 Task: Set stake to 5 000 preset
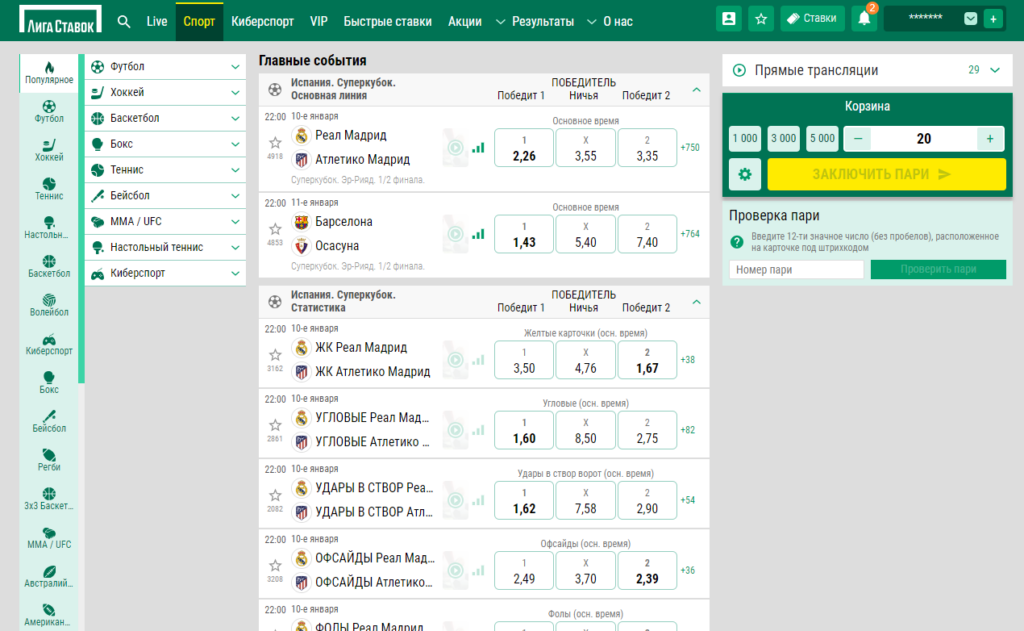tap(822, 138)
